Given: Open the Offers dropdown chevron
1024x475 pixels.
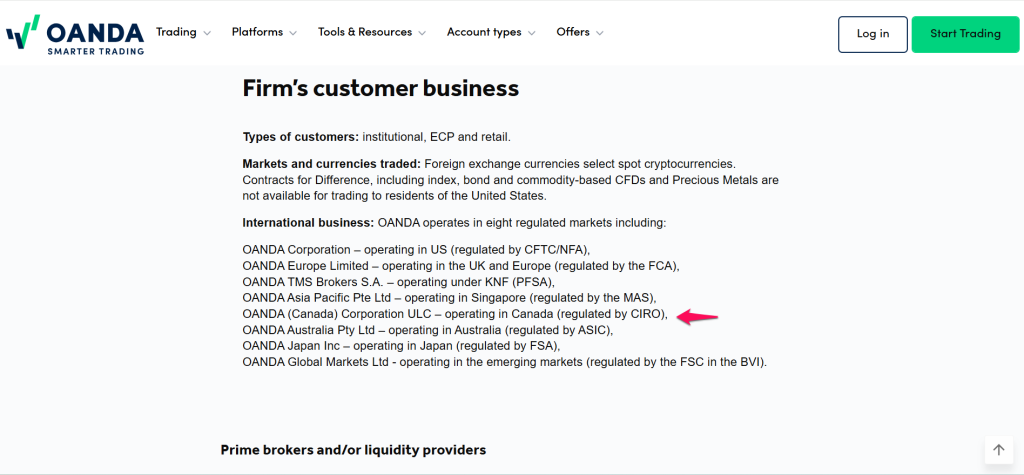Looking at the screenshot, I should tap(599, 33).
